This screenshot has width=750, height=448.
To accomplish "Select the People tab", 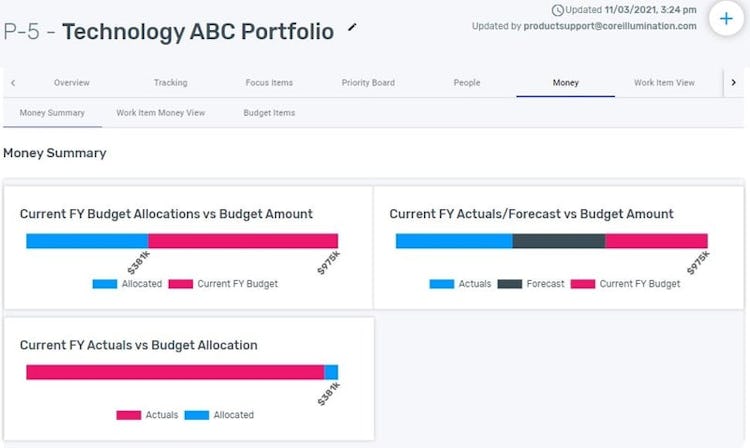I will [x=466, y=83].
